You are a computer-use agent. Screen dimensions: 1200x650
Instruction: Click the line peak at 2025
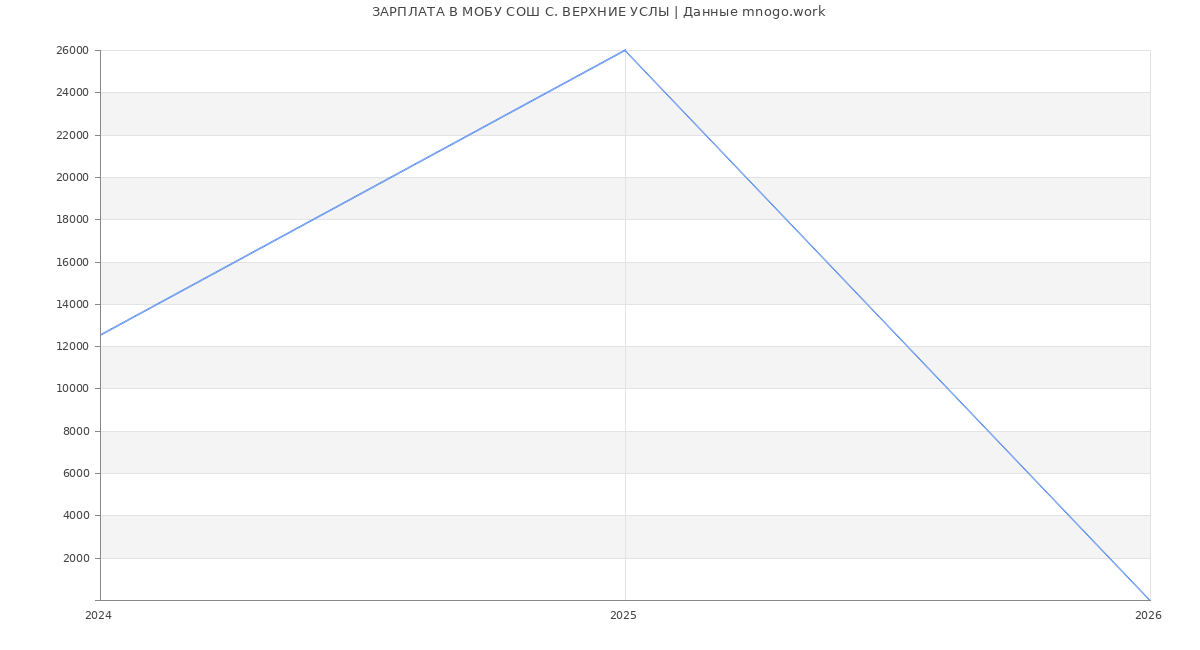pos(625,50)
